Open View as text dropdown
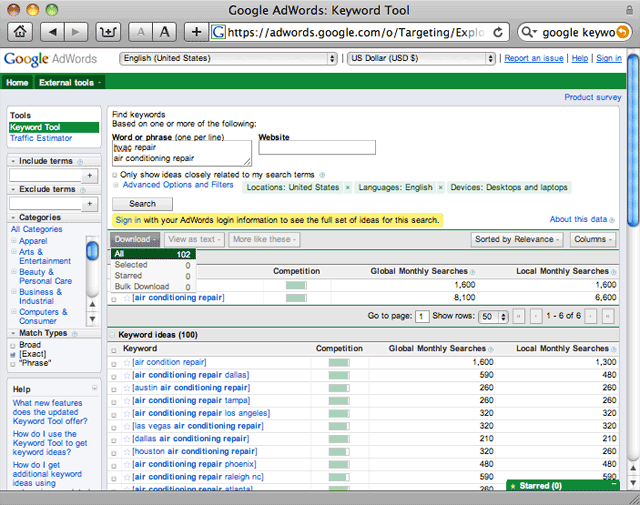 pyautogui.click(x=194, y=239)
